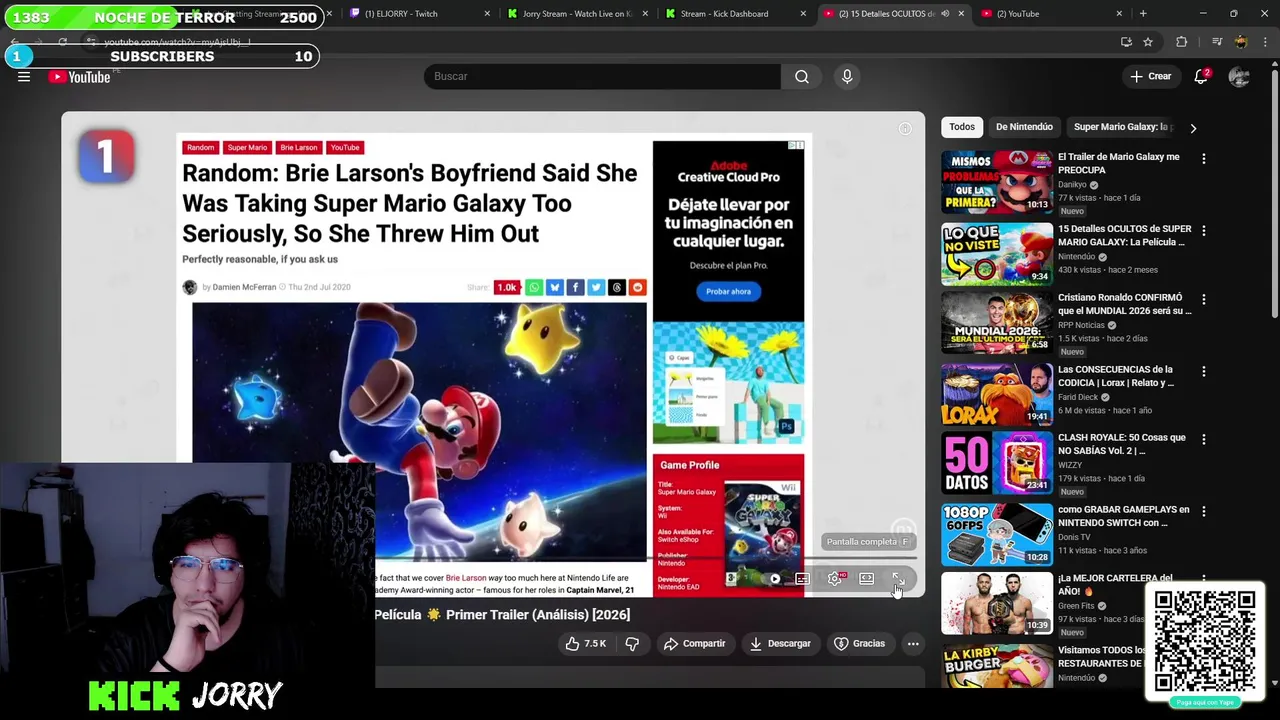The image size is (1280, 720).
Task: Open player settings gear
Action: coord(834,579)
